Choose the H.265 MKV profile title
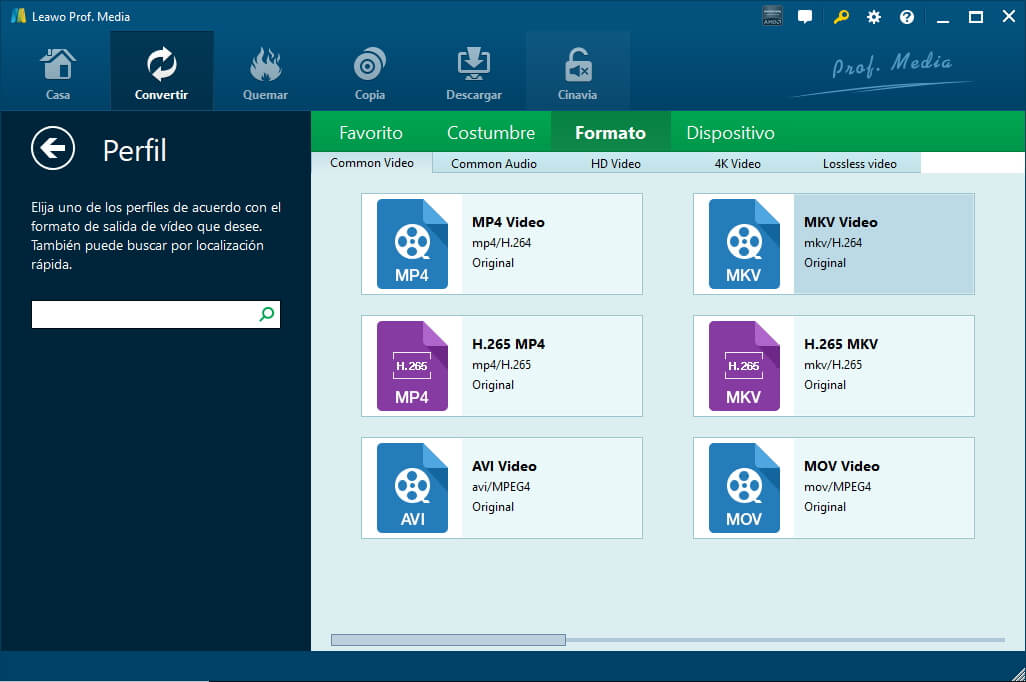Viewport: 1026px width, 682px height. click(x=841, y=344)
